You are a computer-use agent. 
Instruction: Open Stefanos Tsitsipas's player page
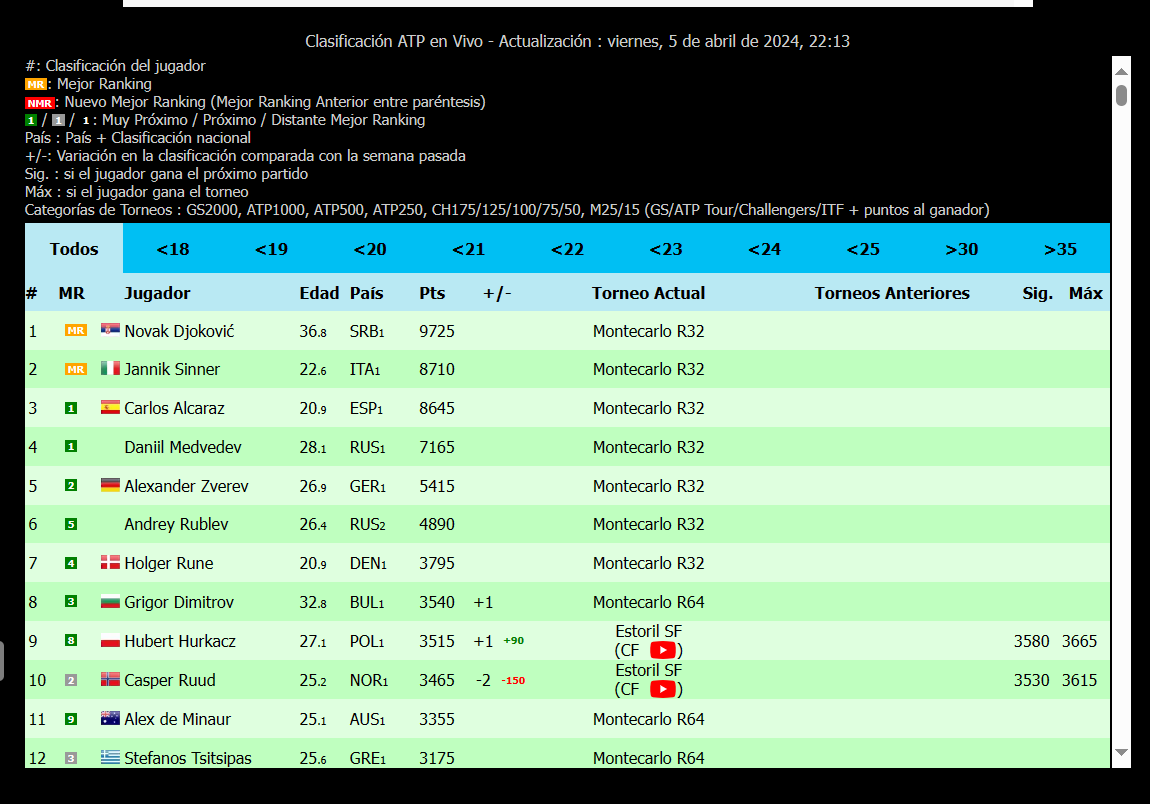click(188, 758)
